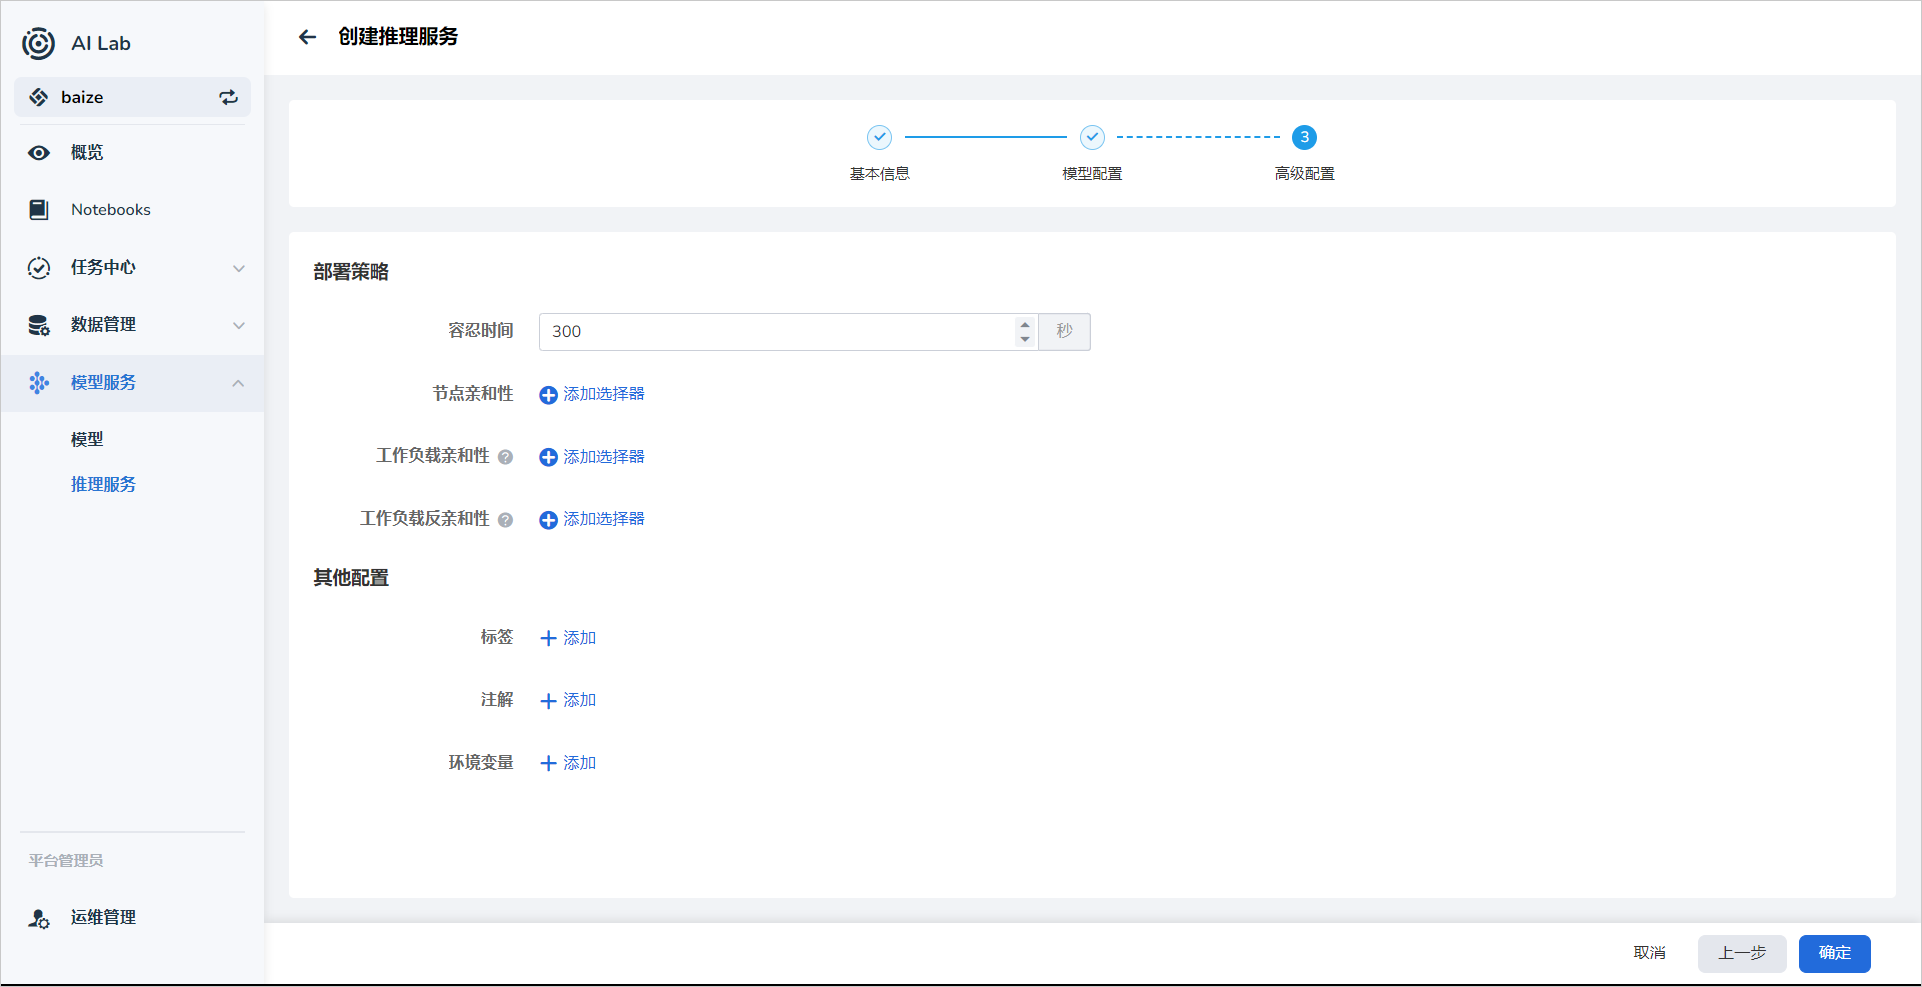Click the plus icon in the 注解 row
Screen dimensions: 1922x987
coord(548,701)
